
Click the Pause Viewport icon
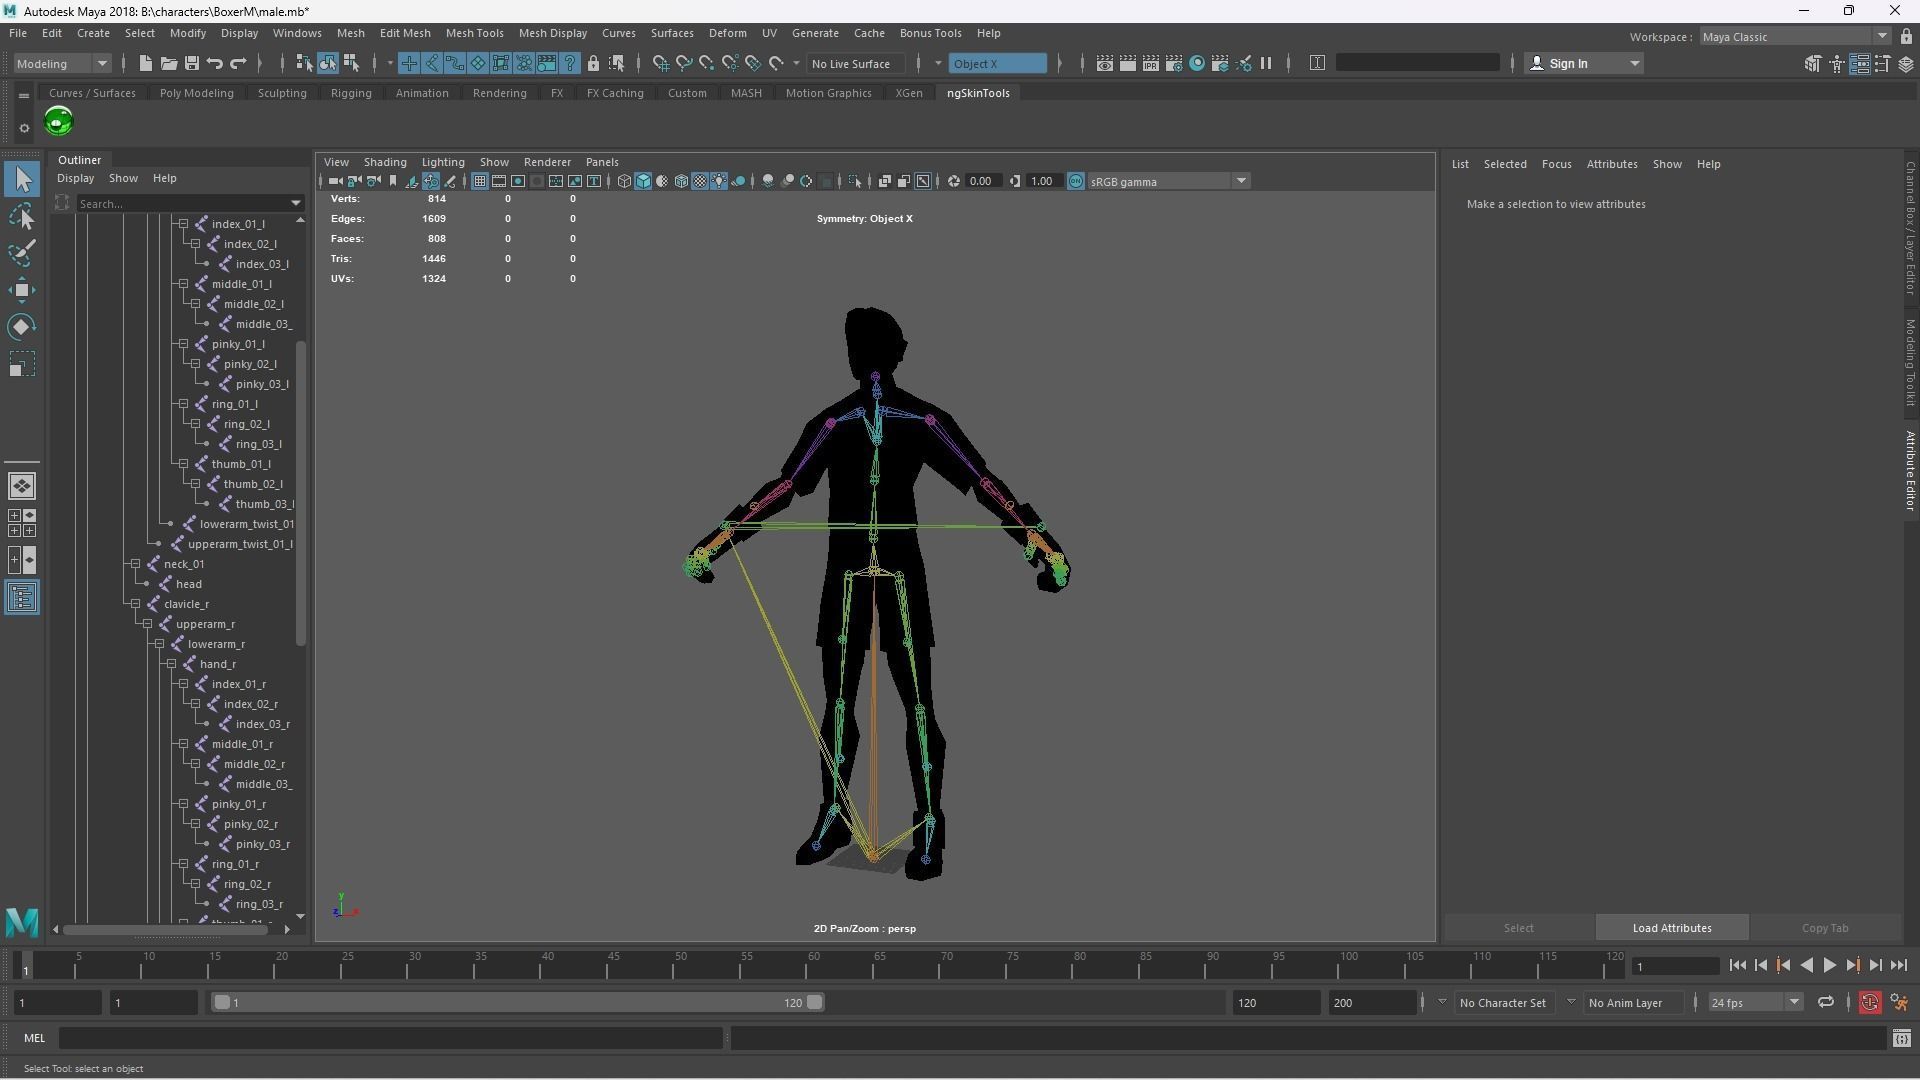click(1266, 64)
